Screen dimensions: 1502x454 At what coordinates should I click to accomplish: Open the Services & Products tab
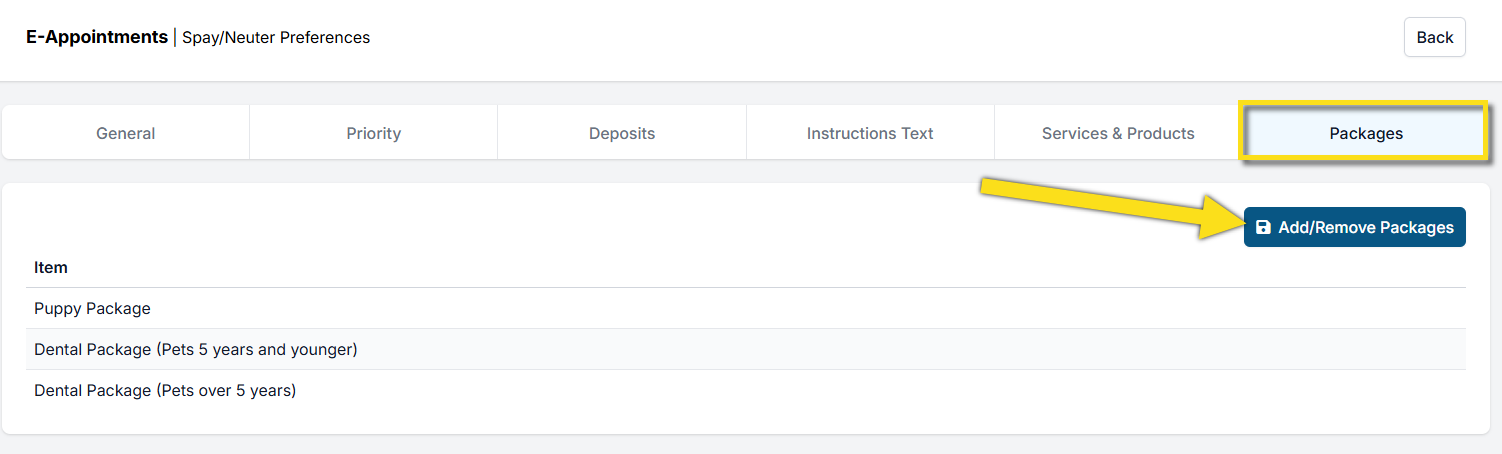pos(1118,133)
